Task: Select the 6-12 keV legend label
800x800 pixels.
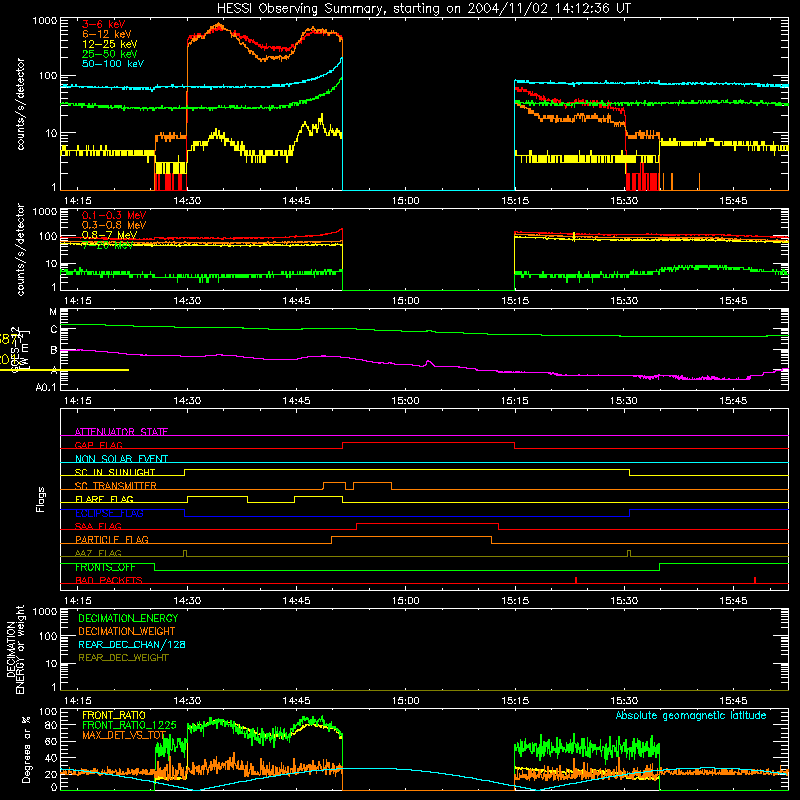Action: point(107,34)
